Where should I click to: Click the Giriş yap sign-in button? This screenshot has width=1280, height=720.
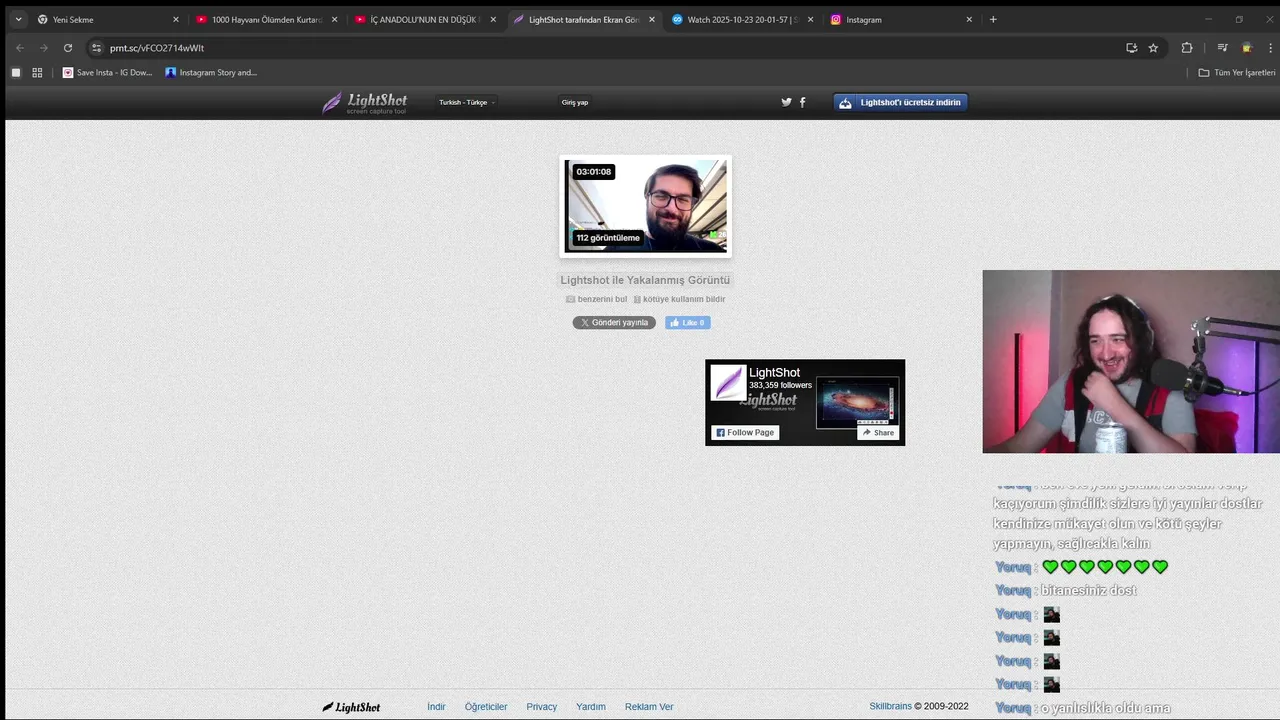coord(575,102)
